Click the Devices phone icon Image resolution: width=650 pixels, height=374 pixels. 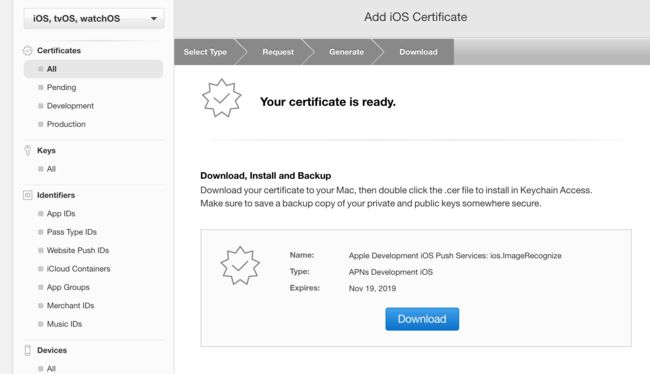click(x=27, y=350)
